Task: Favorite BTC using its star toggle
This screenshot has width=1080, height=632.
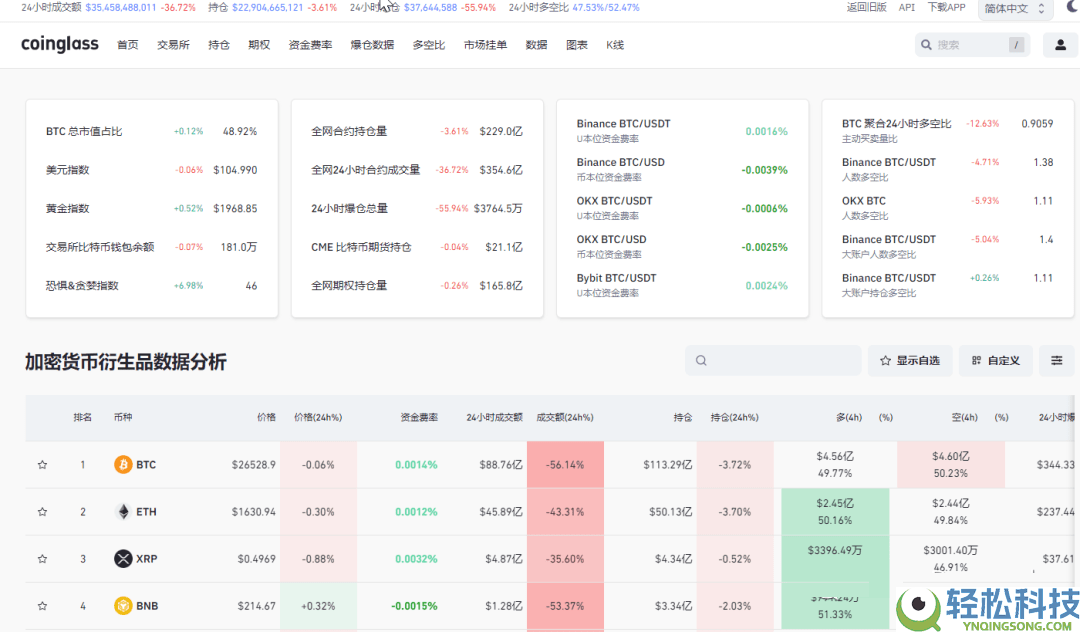Action: click(x=42, y=464)
